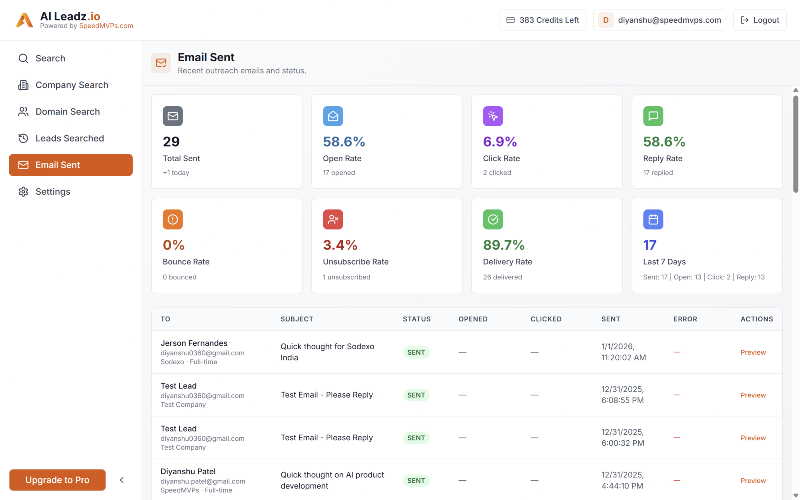Click the Open Rate opened-mail icon
The image size is (800, 500).
[333, 116]
